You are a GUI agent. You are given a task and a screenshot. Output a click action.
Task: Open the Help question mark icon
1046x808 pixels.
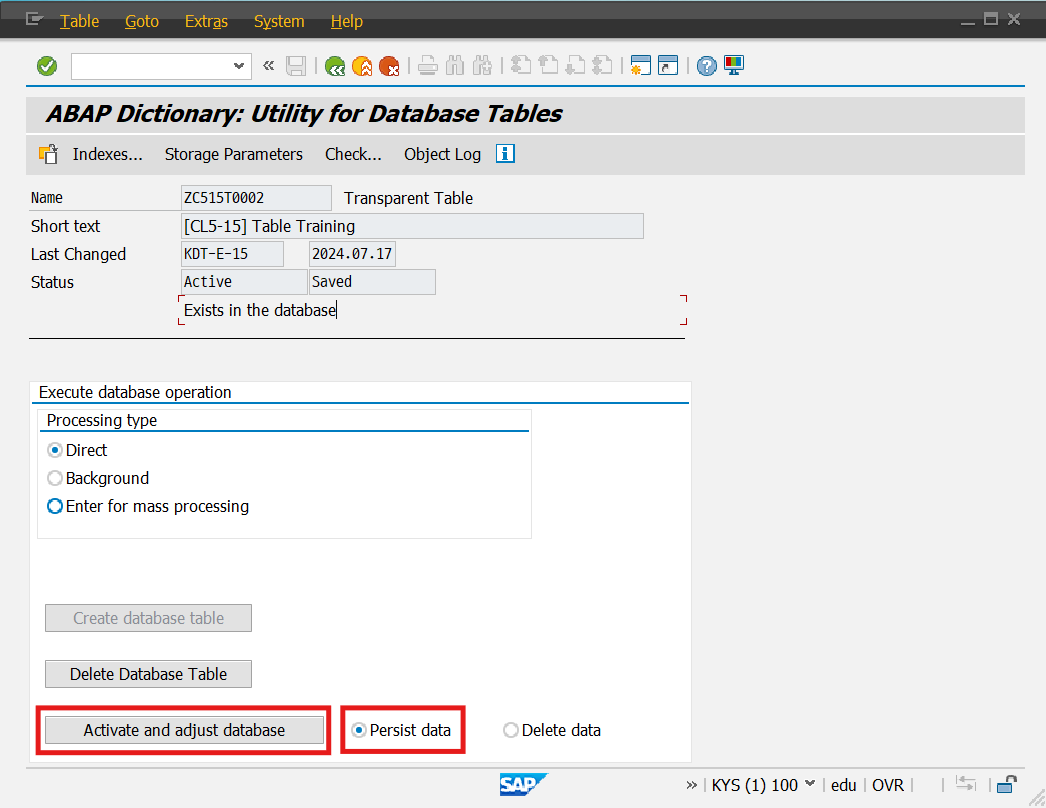pyautogui.click(x=706, y=66)
